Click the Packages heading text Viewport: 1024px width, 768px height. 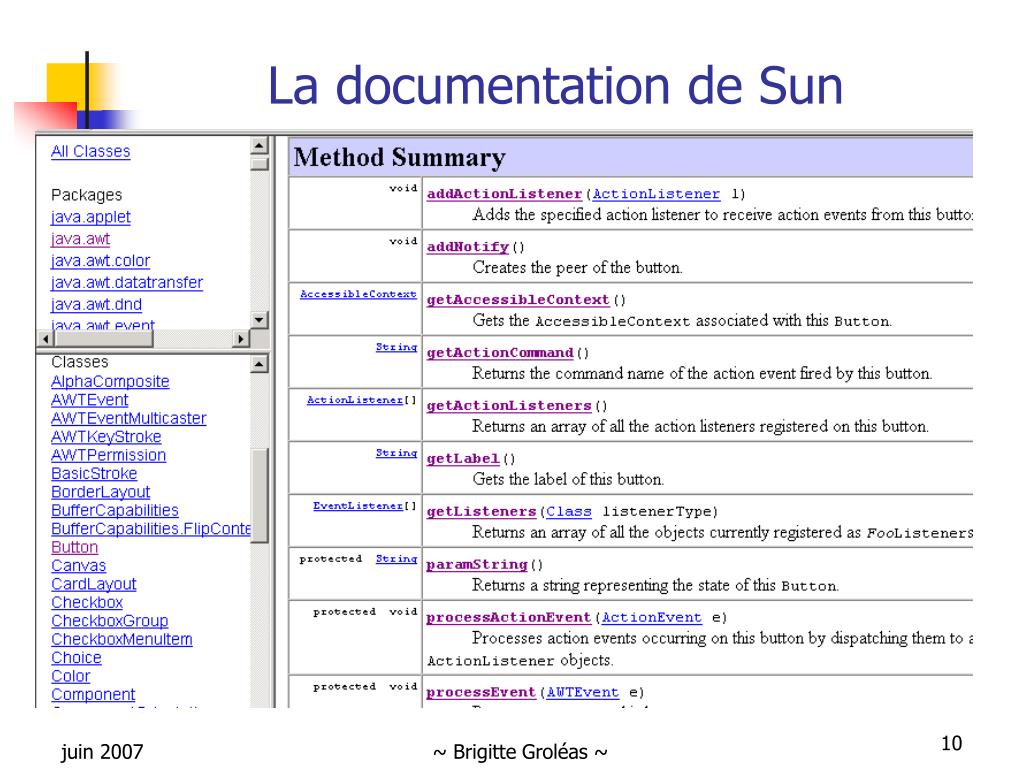(x=86, y=195)
